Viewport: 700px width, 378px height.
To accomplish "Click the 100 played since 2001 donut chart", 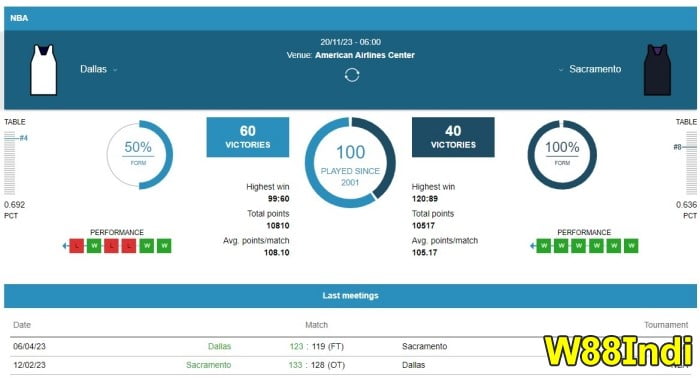I will click(350, 162).
